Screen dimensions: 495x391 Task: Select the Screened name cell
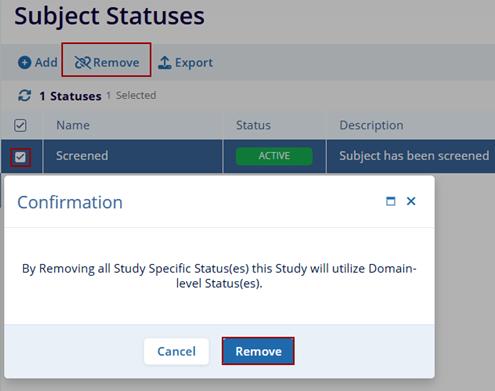pyautogui.click(x=82, y=156)
